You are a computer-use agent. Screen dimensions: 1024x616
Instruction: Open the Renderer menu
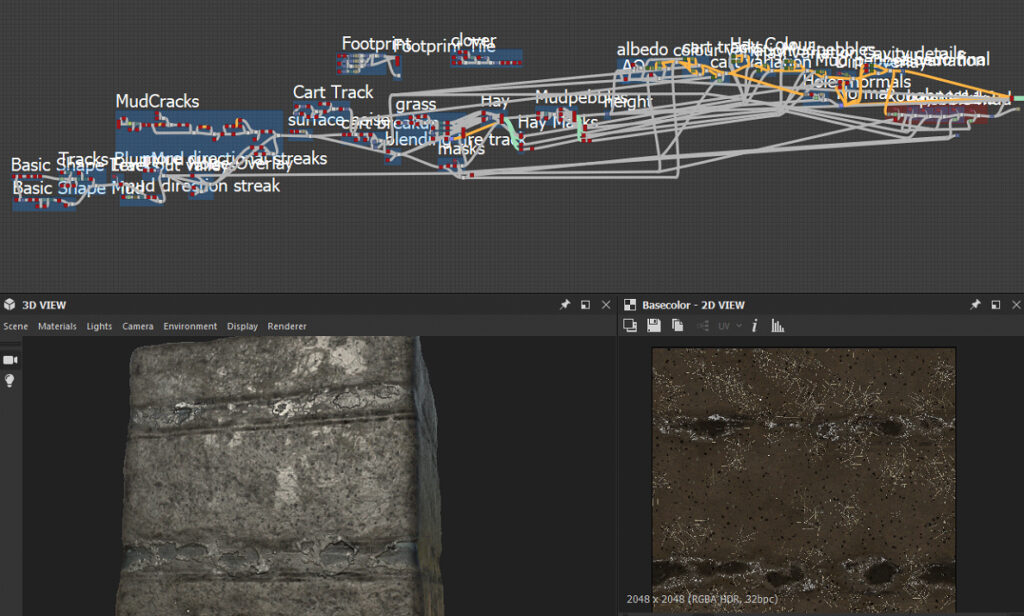click(287, 326)
